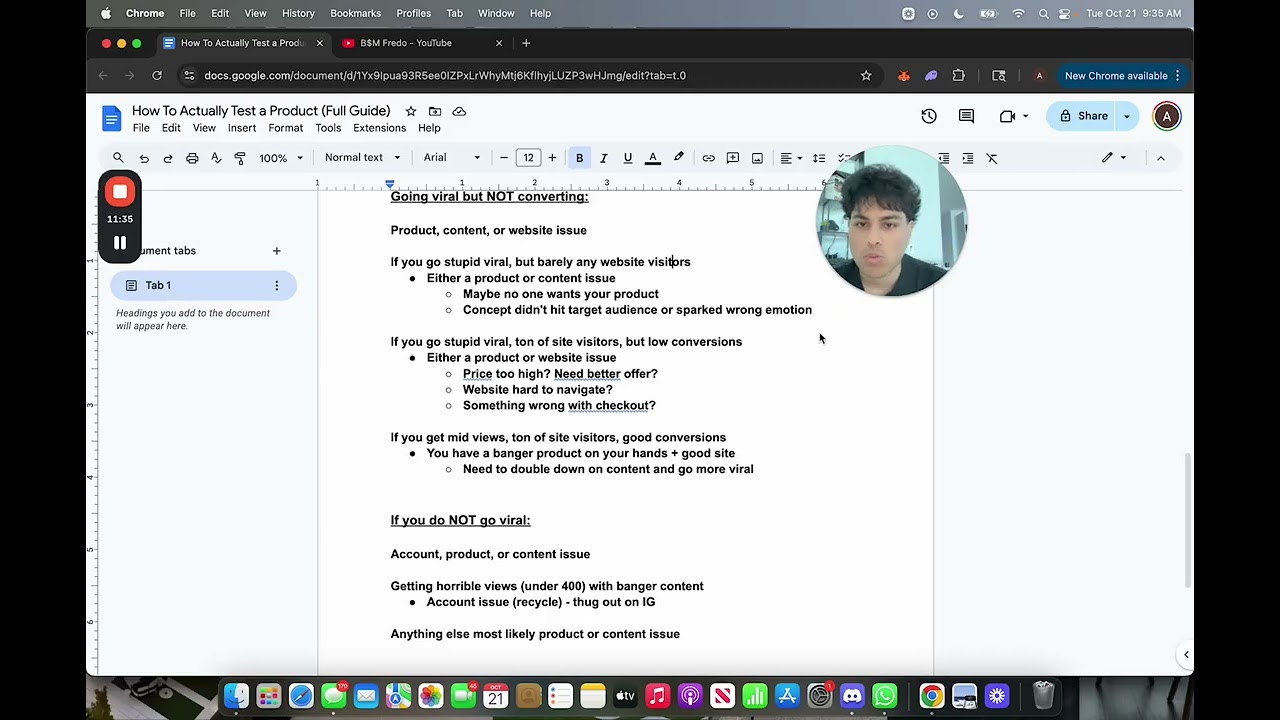The height and width of the screenshot is (720, 1280).
Task: Open the Format menu in Docs
Action: (x=285, y=128)
